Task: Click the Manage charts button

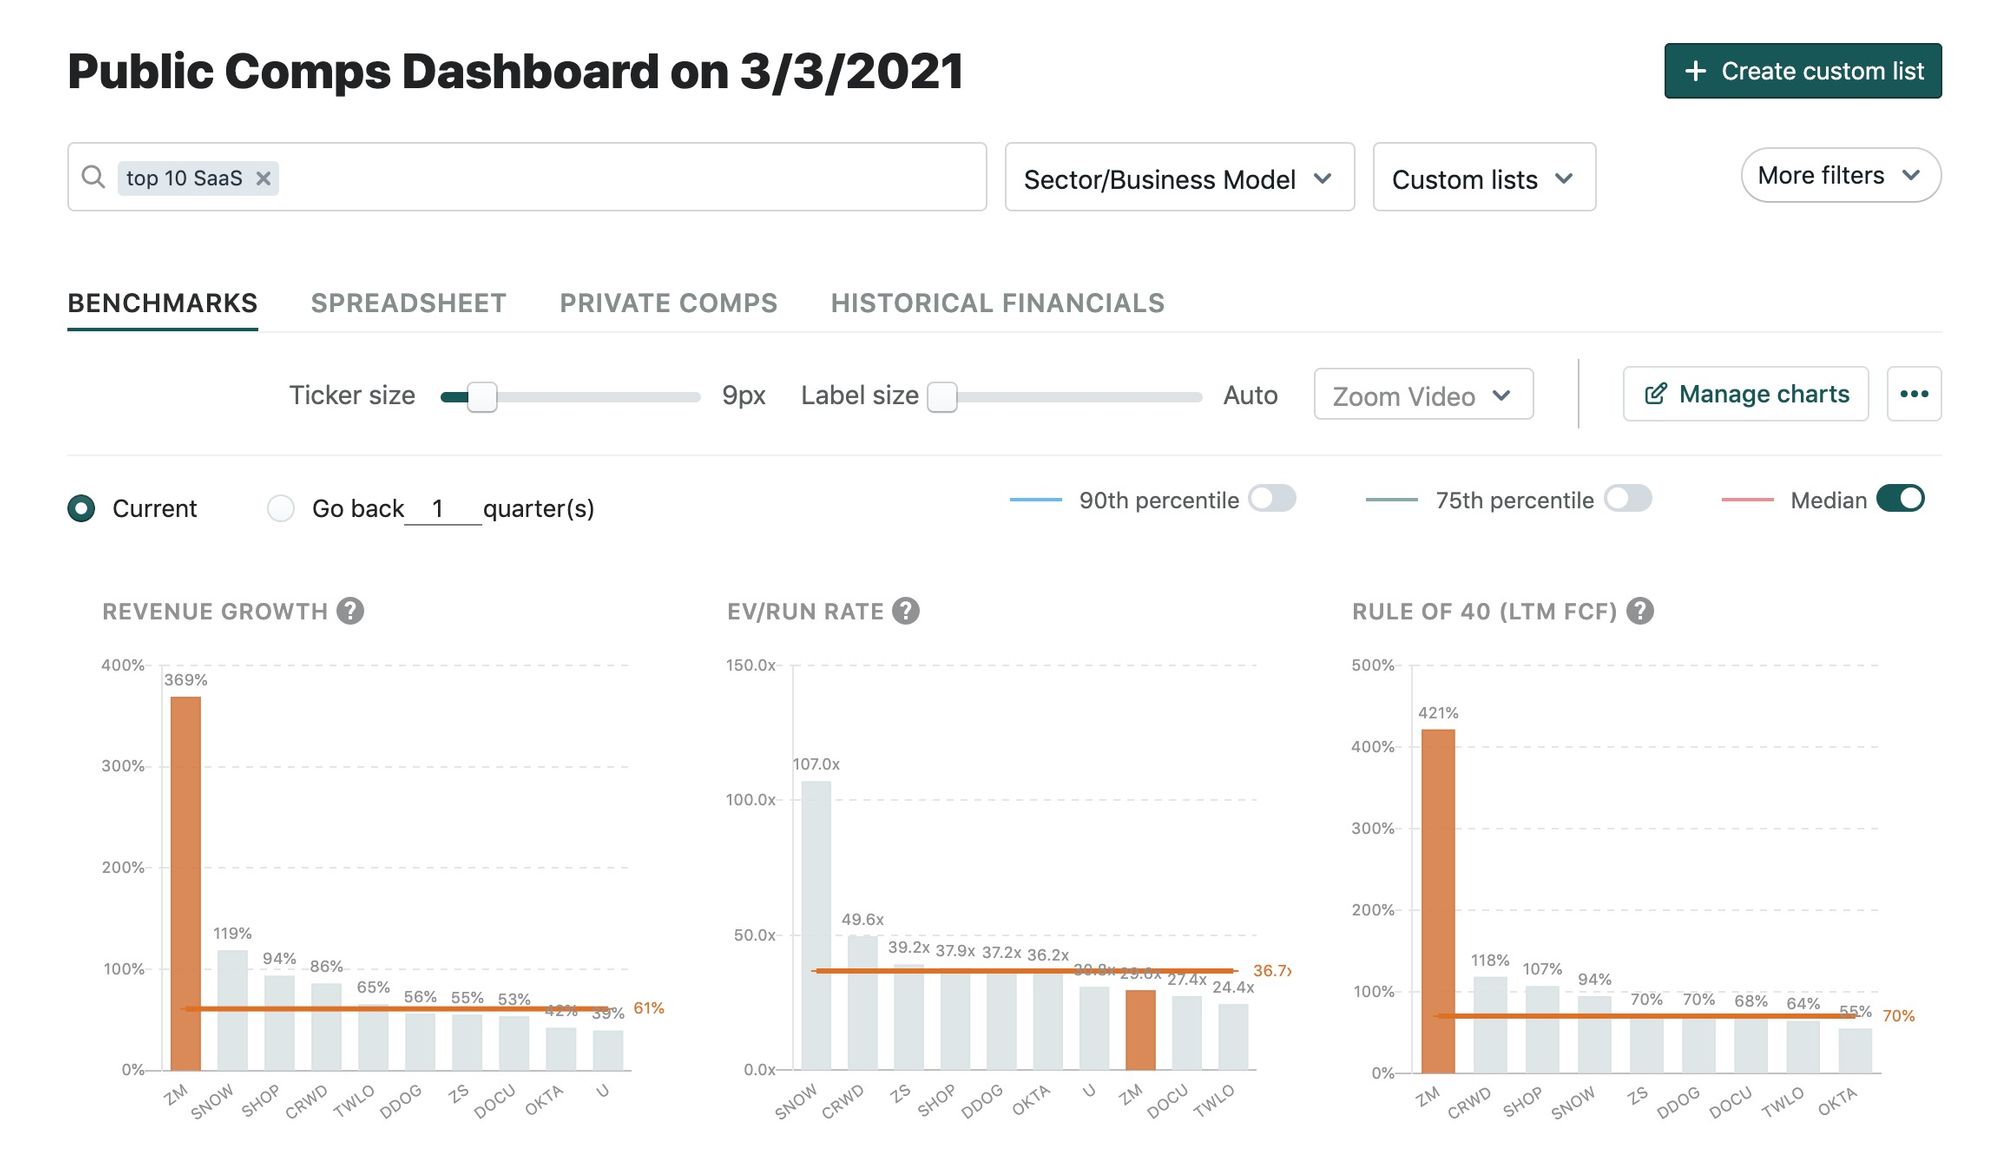Action: [1746, 394]
